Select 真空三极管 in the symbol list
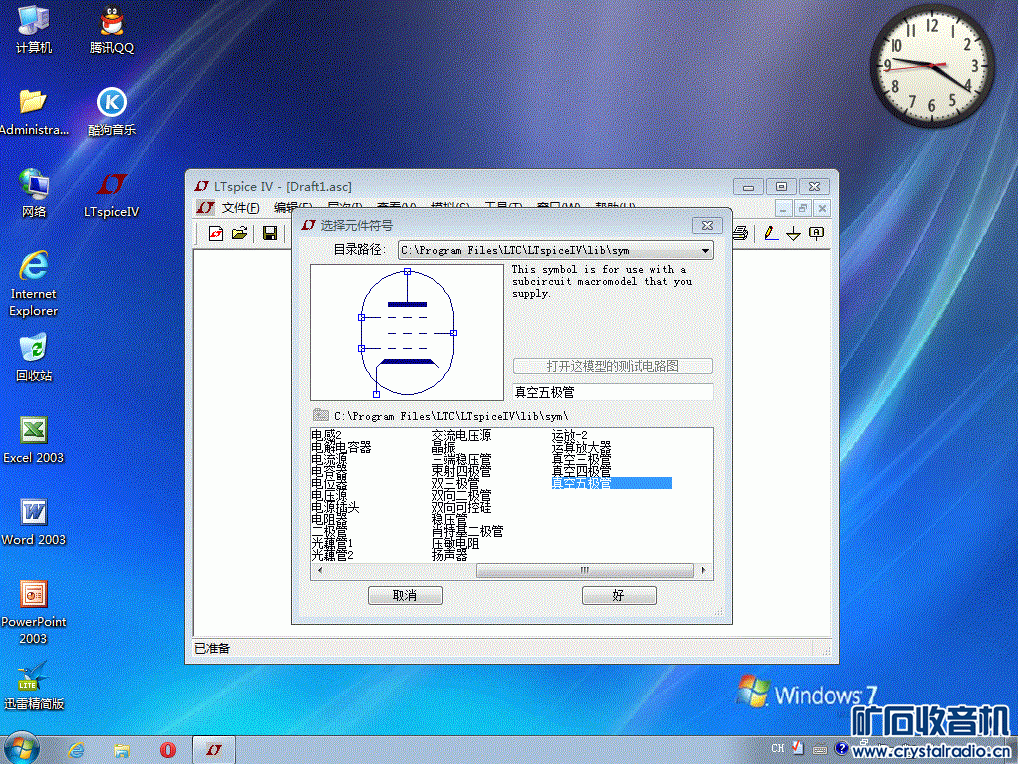The height and width of the screenshot is (764, 1018). coord(582,459)
